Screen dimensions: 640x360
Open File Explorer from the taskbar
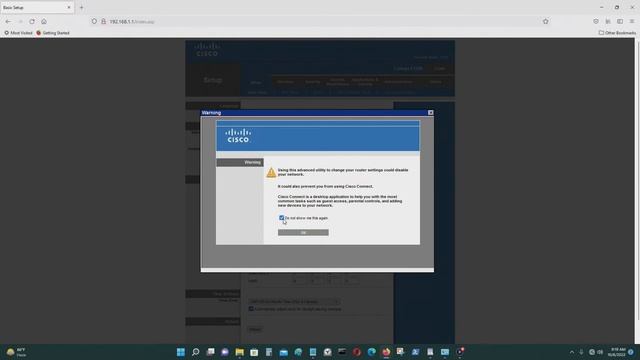240,352
